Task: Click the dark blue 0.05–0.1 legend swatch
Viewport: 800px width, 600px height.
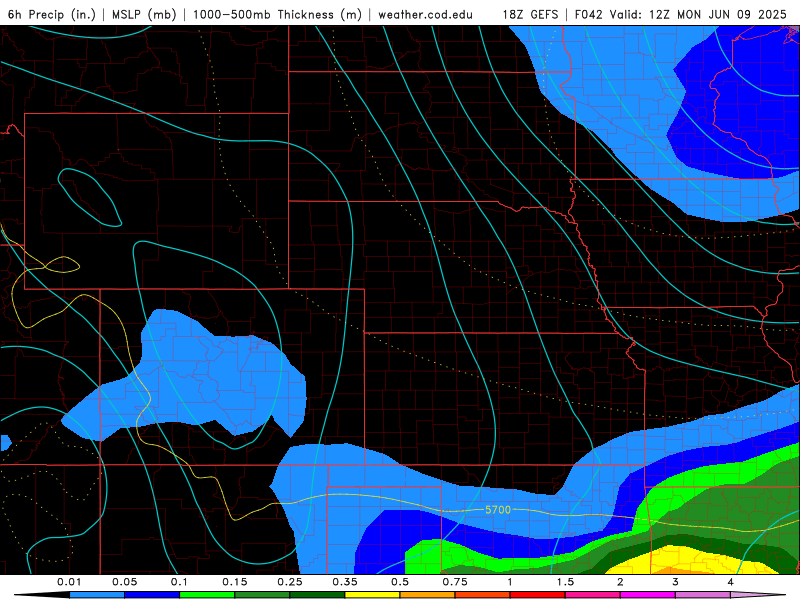Action: 152,595
